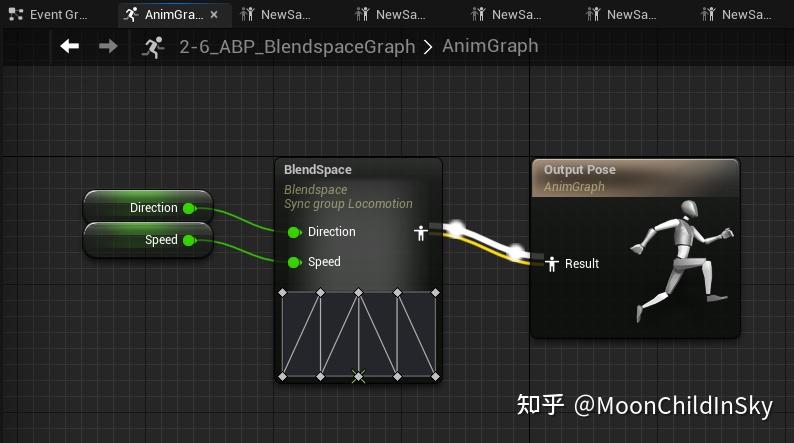Click the Result pose input pin
This screenshot has width=794, height=443.
[x=552, y=264]
